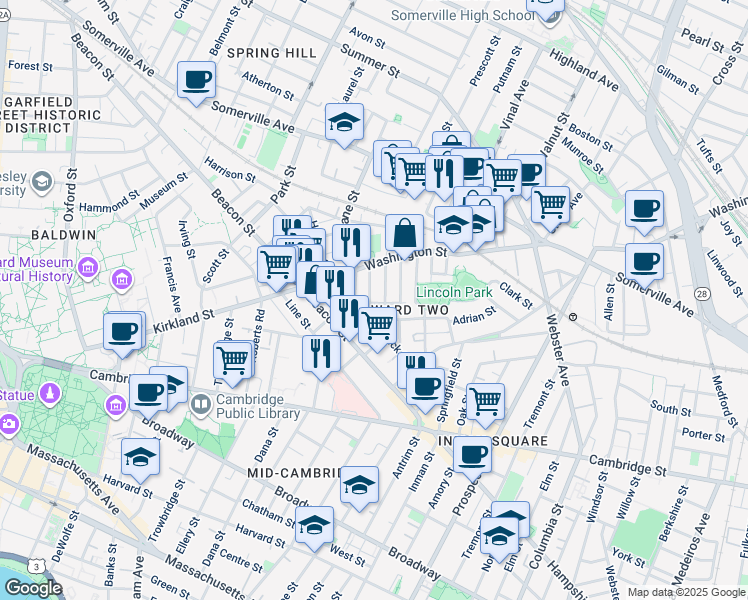Click the purple museum pin near Broadway

click(115, 406)
